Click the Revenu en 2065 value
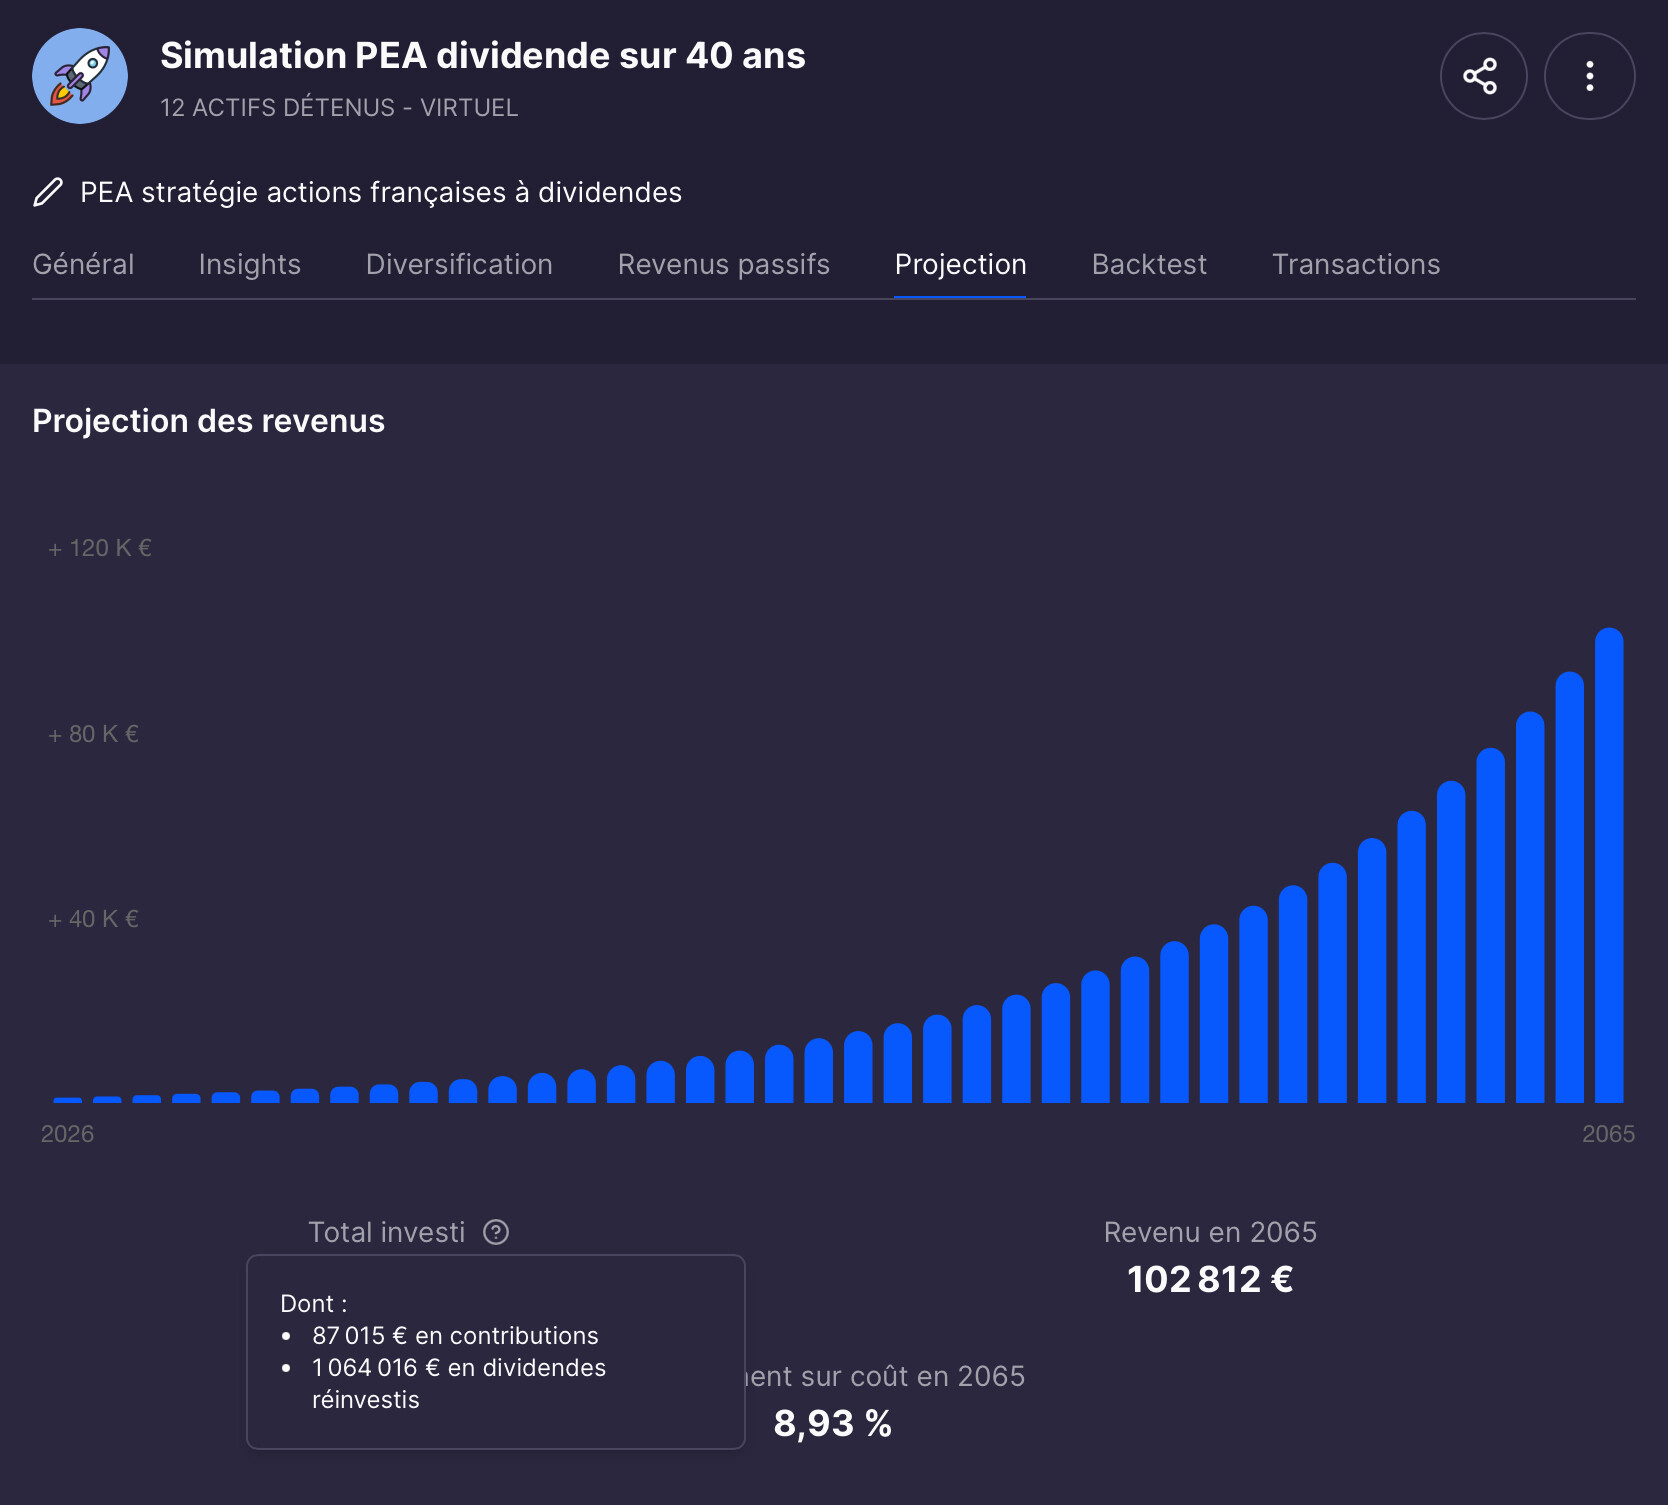Viewport: 1668px width, 1505px height. click(x=1209, y=1279)
